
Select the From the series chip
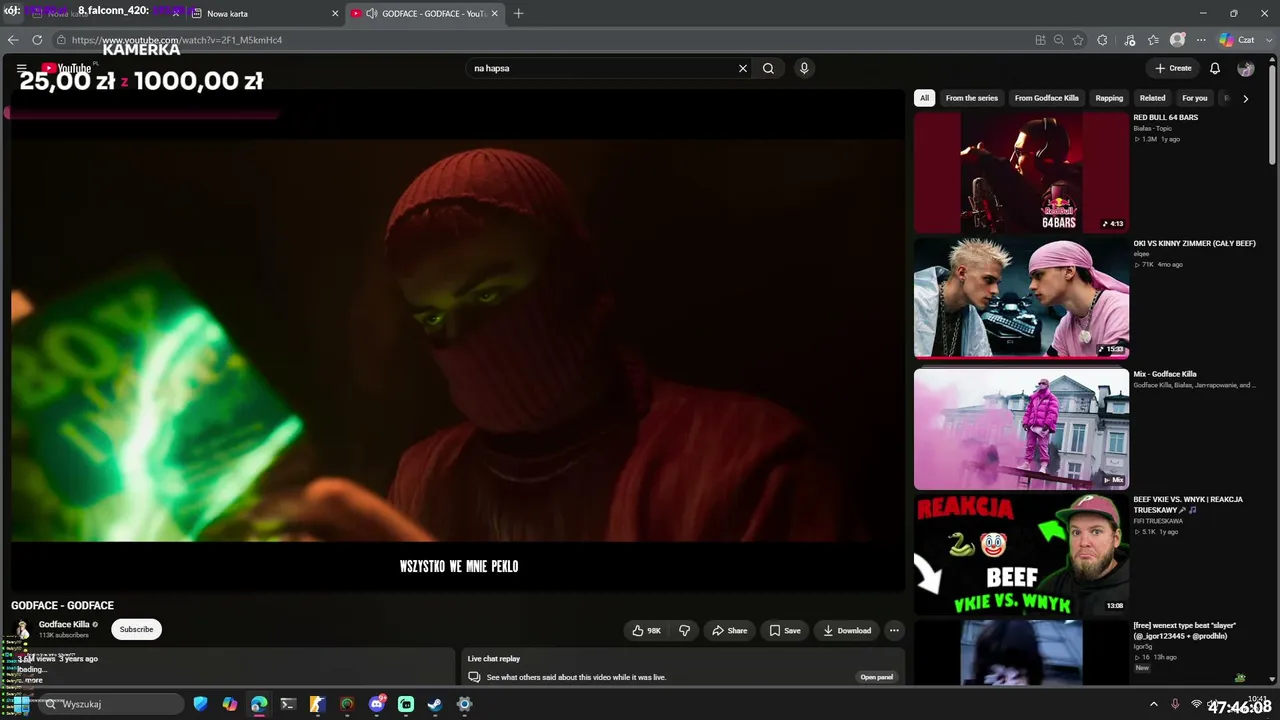[972, 98]
